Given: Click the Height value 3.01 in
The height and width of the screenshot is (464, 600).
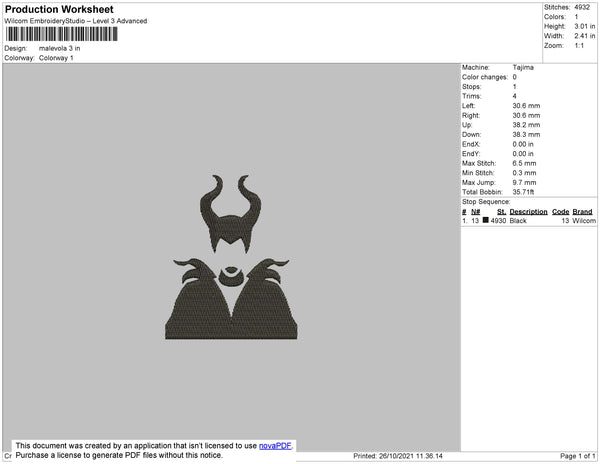Looking at the screenshot, I should point(585,26).
